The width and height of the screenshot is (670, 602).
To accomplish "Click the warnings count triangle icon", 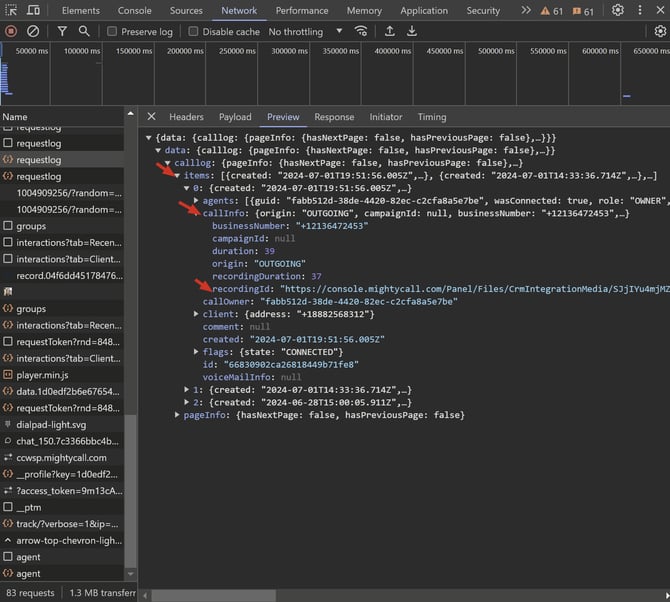I will [545, 11].
